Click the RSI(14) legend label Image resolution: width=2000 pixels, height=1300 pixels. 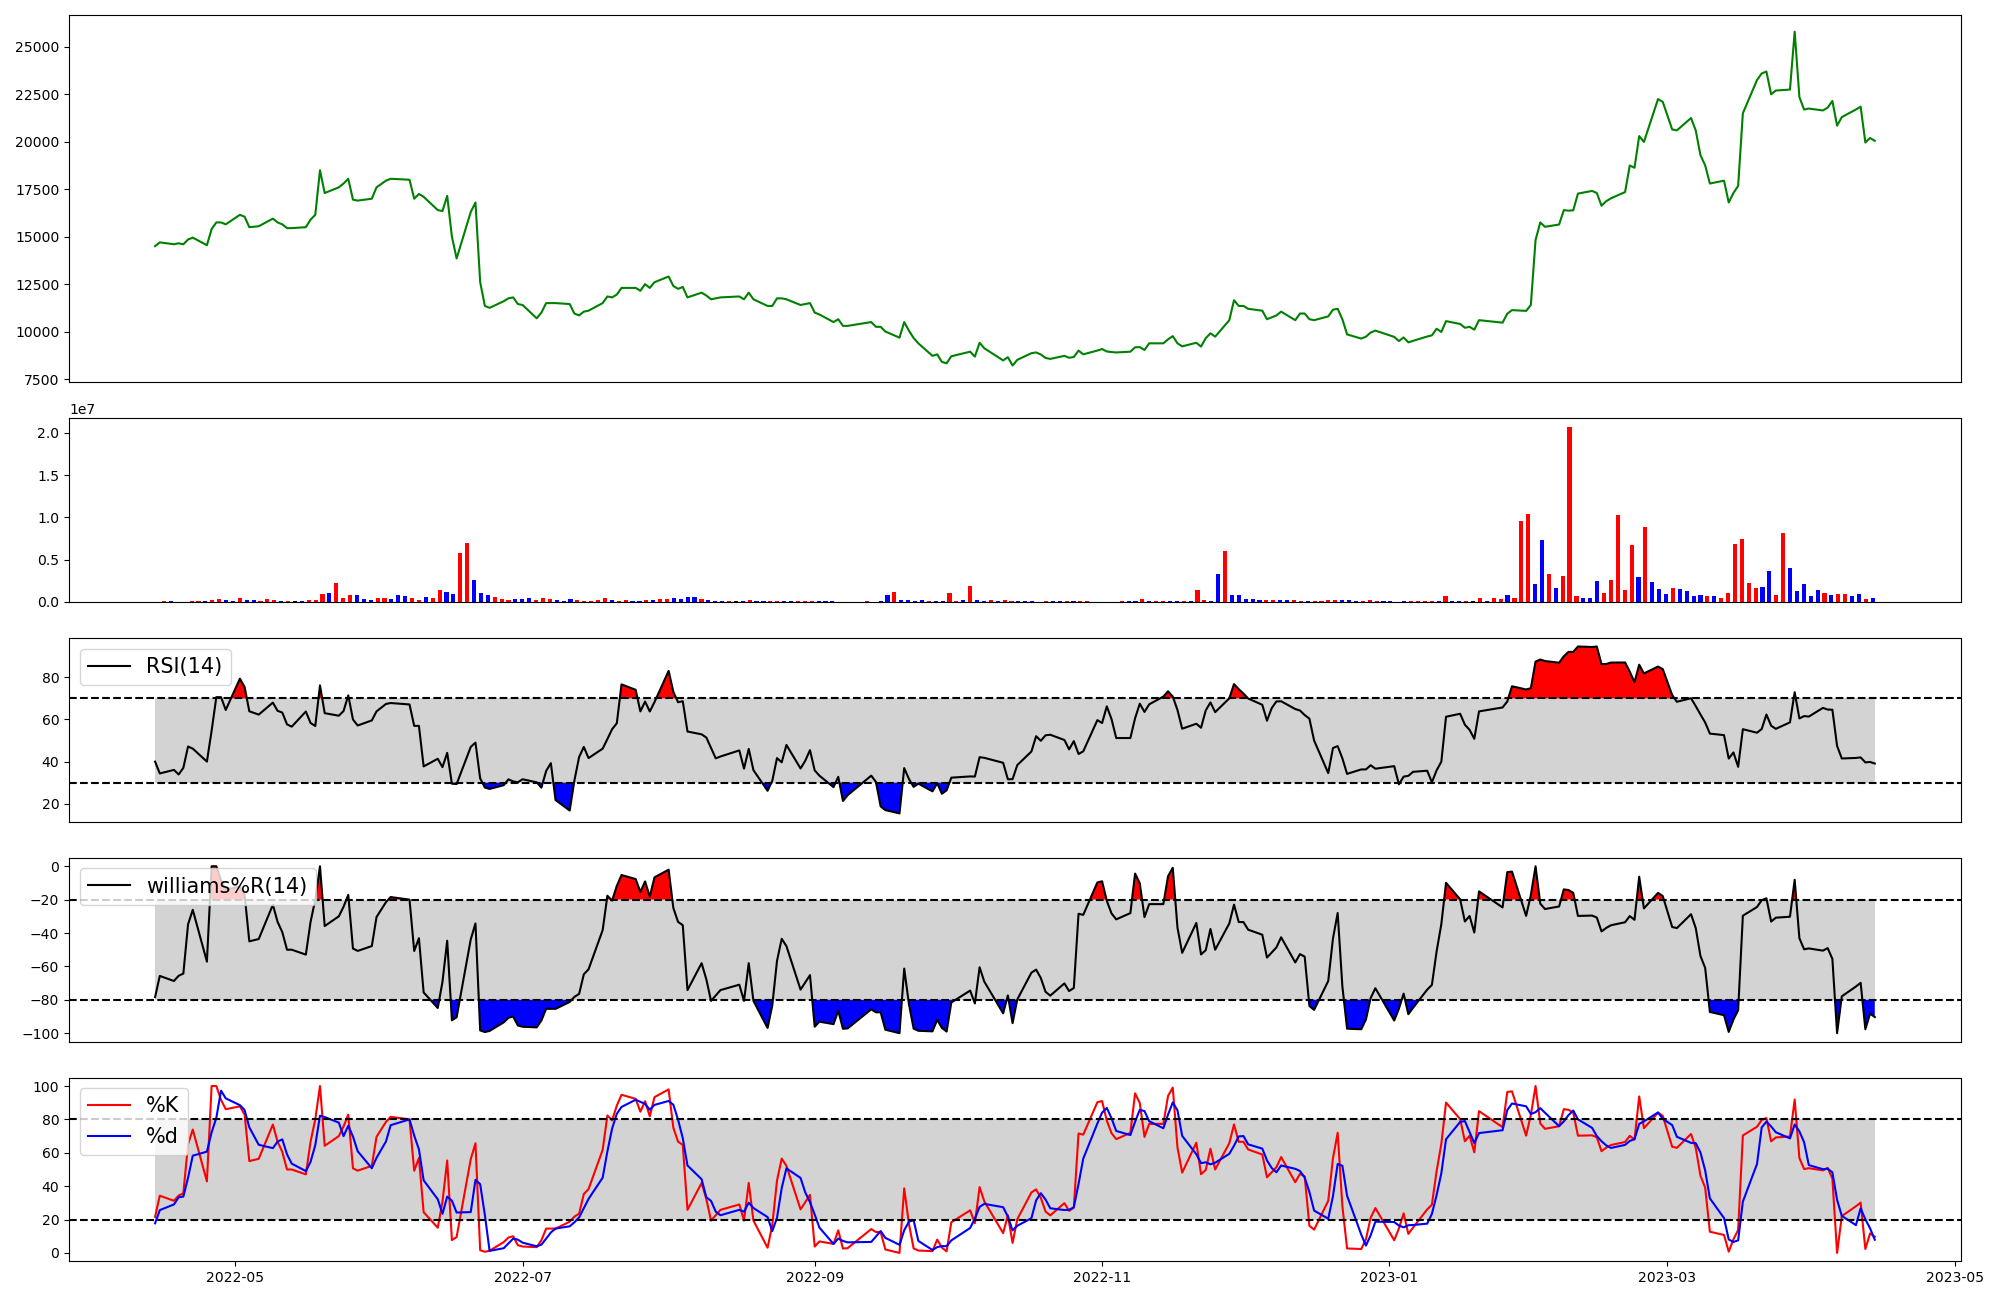[x=183, y=666]
